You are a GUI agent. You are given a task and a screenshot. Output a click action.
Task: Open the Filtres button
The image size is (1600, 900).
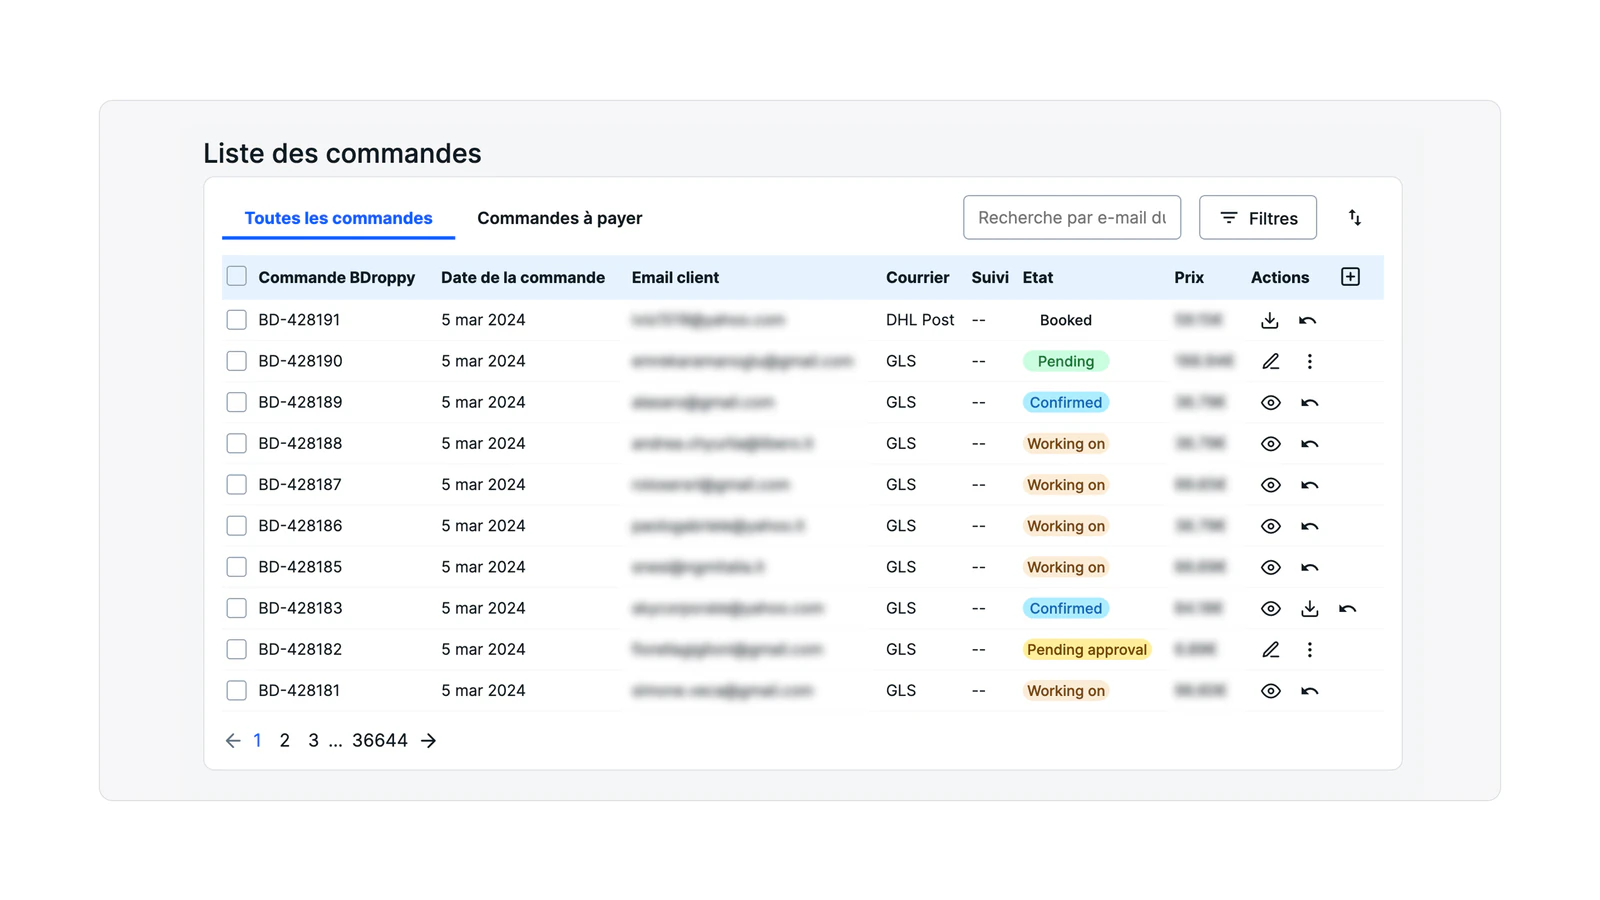tap(1258, 217)
